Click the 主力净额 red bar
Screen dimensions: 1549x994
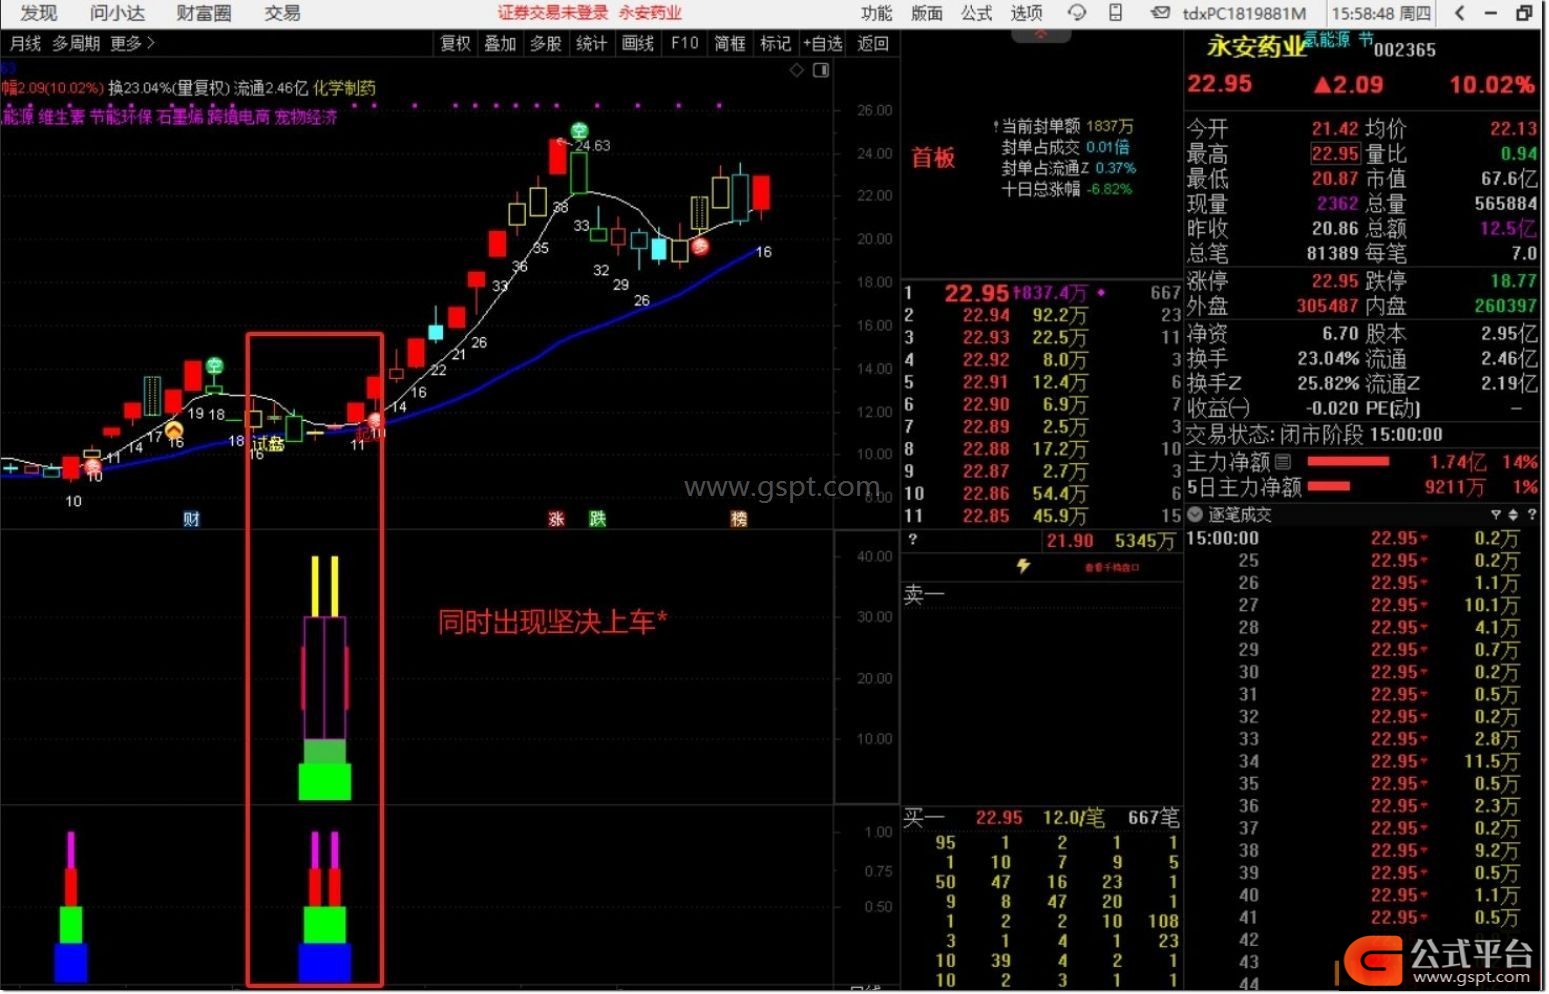pos(1348,461)
